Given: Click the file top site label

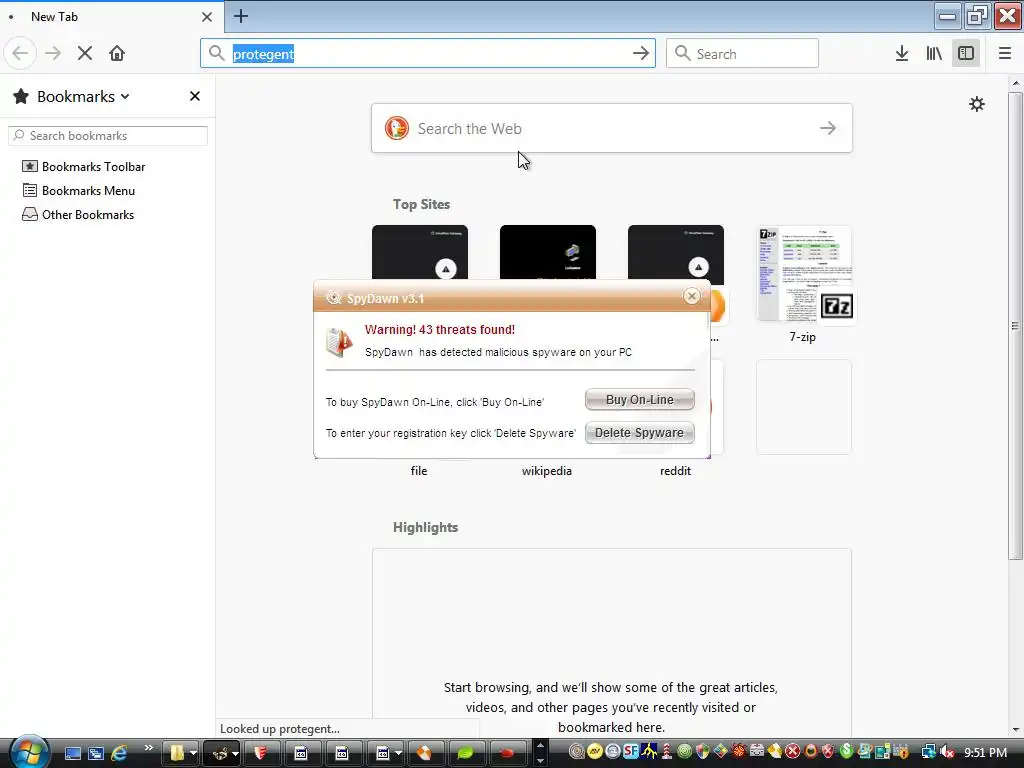Looking at the screenshot, I should [x=419, y=471].
